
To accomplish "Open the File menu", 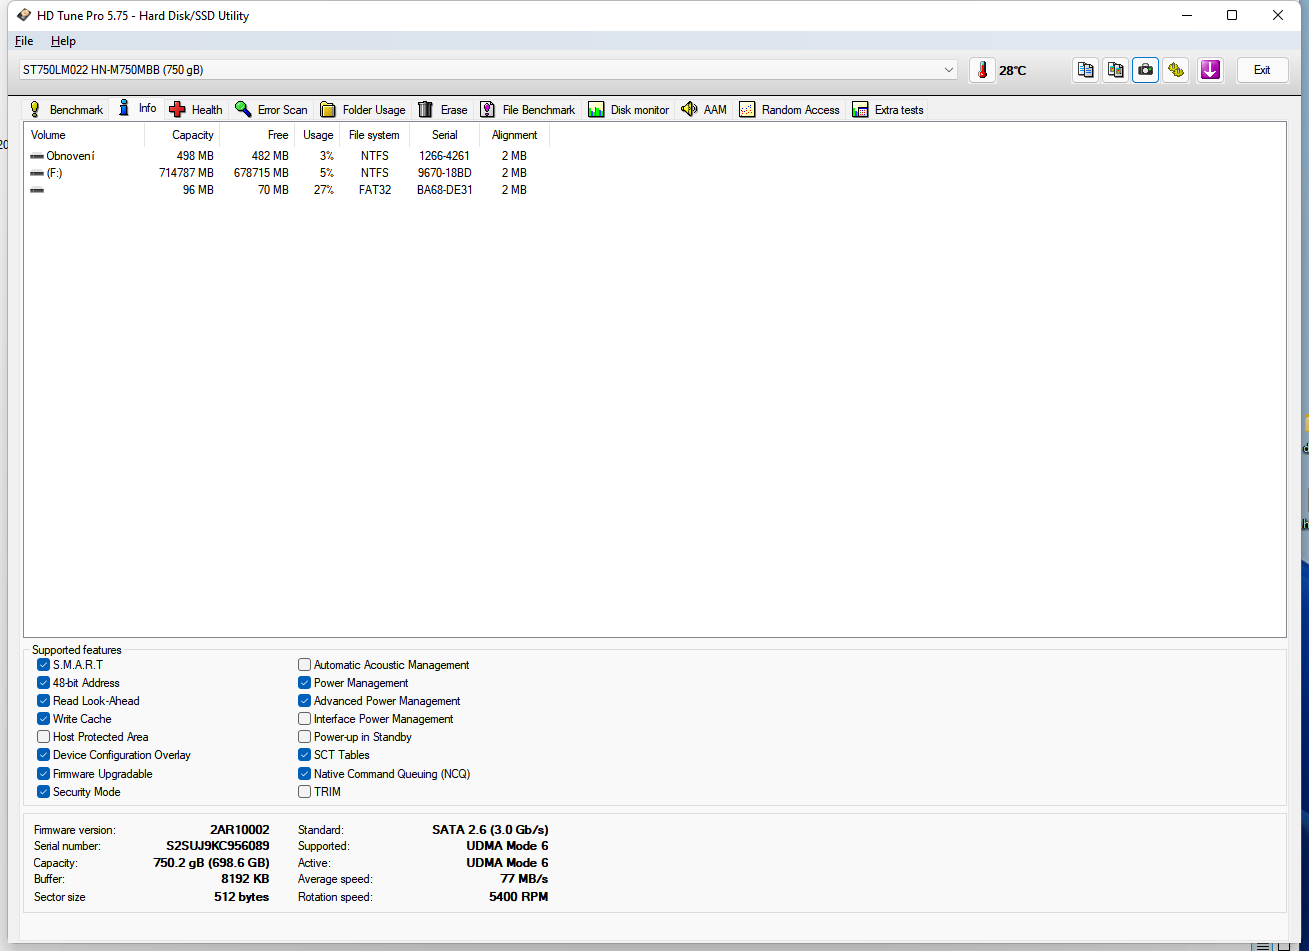I will point(24,41).
